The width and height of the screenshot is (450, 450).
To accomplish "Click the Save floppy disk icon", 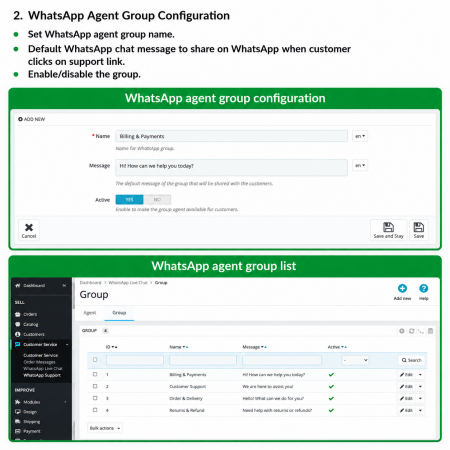I will 419,227.
